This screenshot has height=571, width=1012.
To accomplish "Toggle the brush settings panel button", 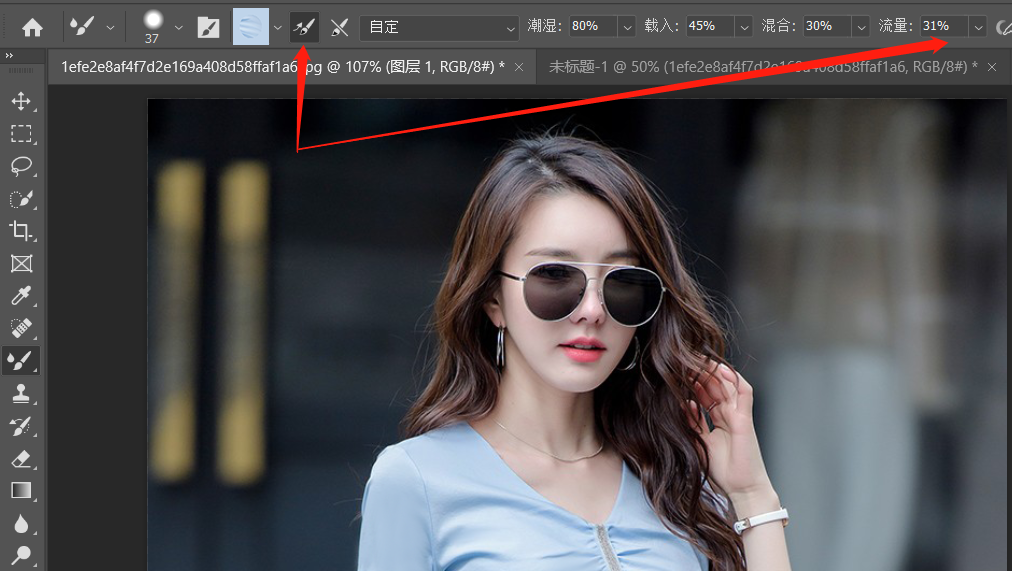I will point(208,27).
